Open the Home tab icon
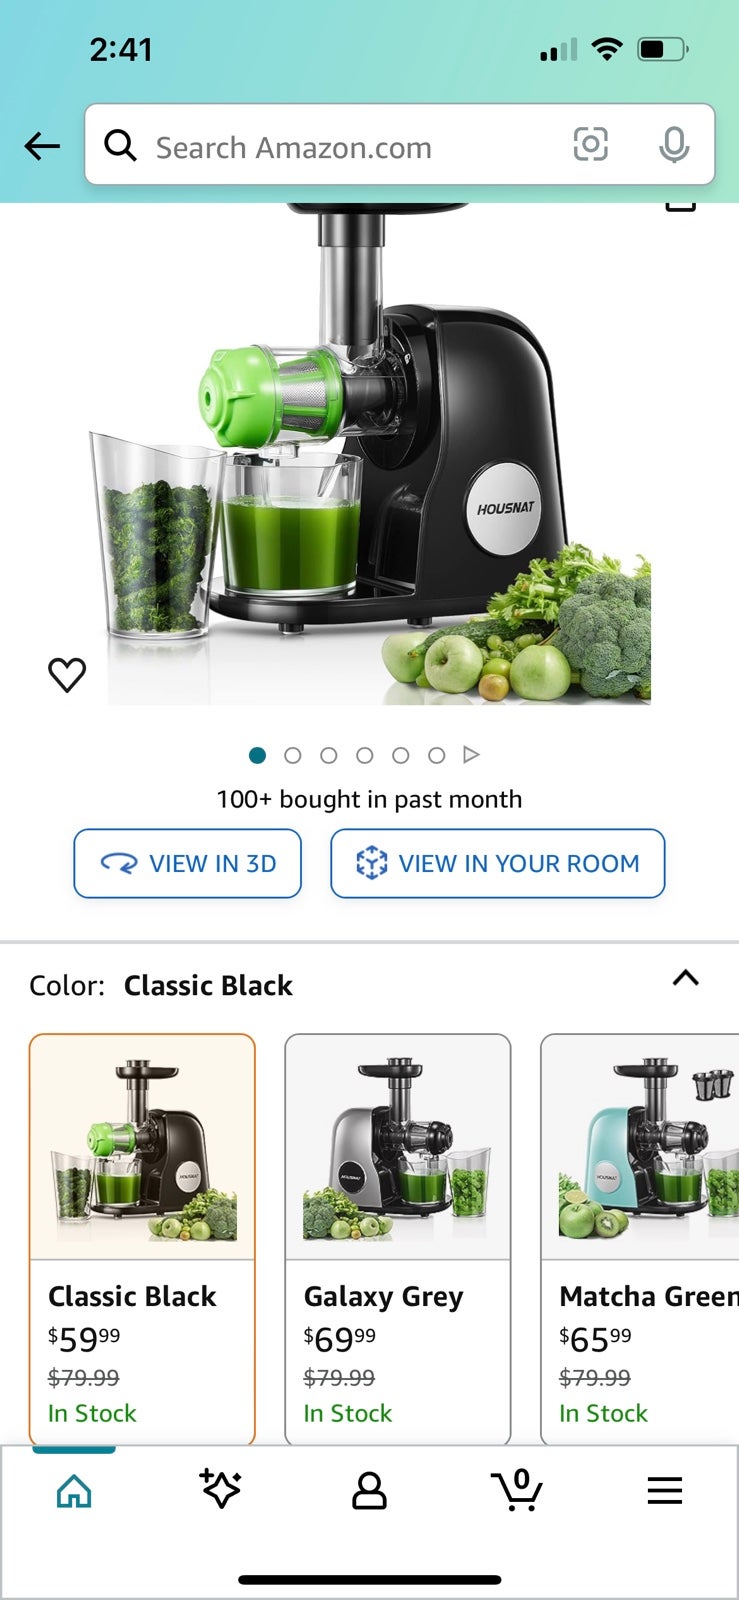The image size is (739, 1600). click(x=74, y=1491)
